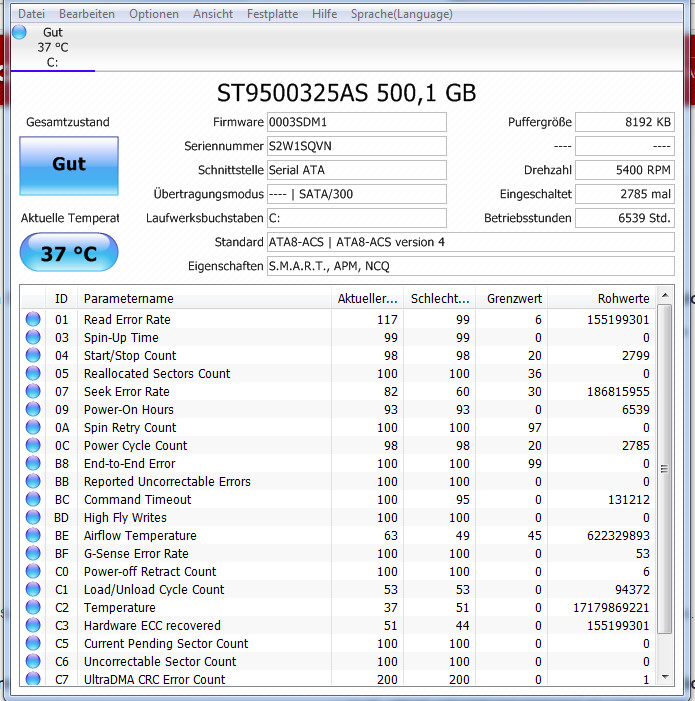Open the Optionen menu

click(154, 14)
